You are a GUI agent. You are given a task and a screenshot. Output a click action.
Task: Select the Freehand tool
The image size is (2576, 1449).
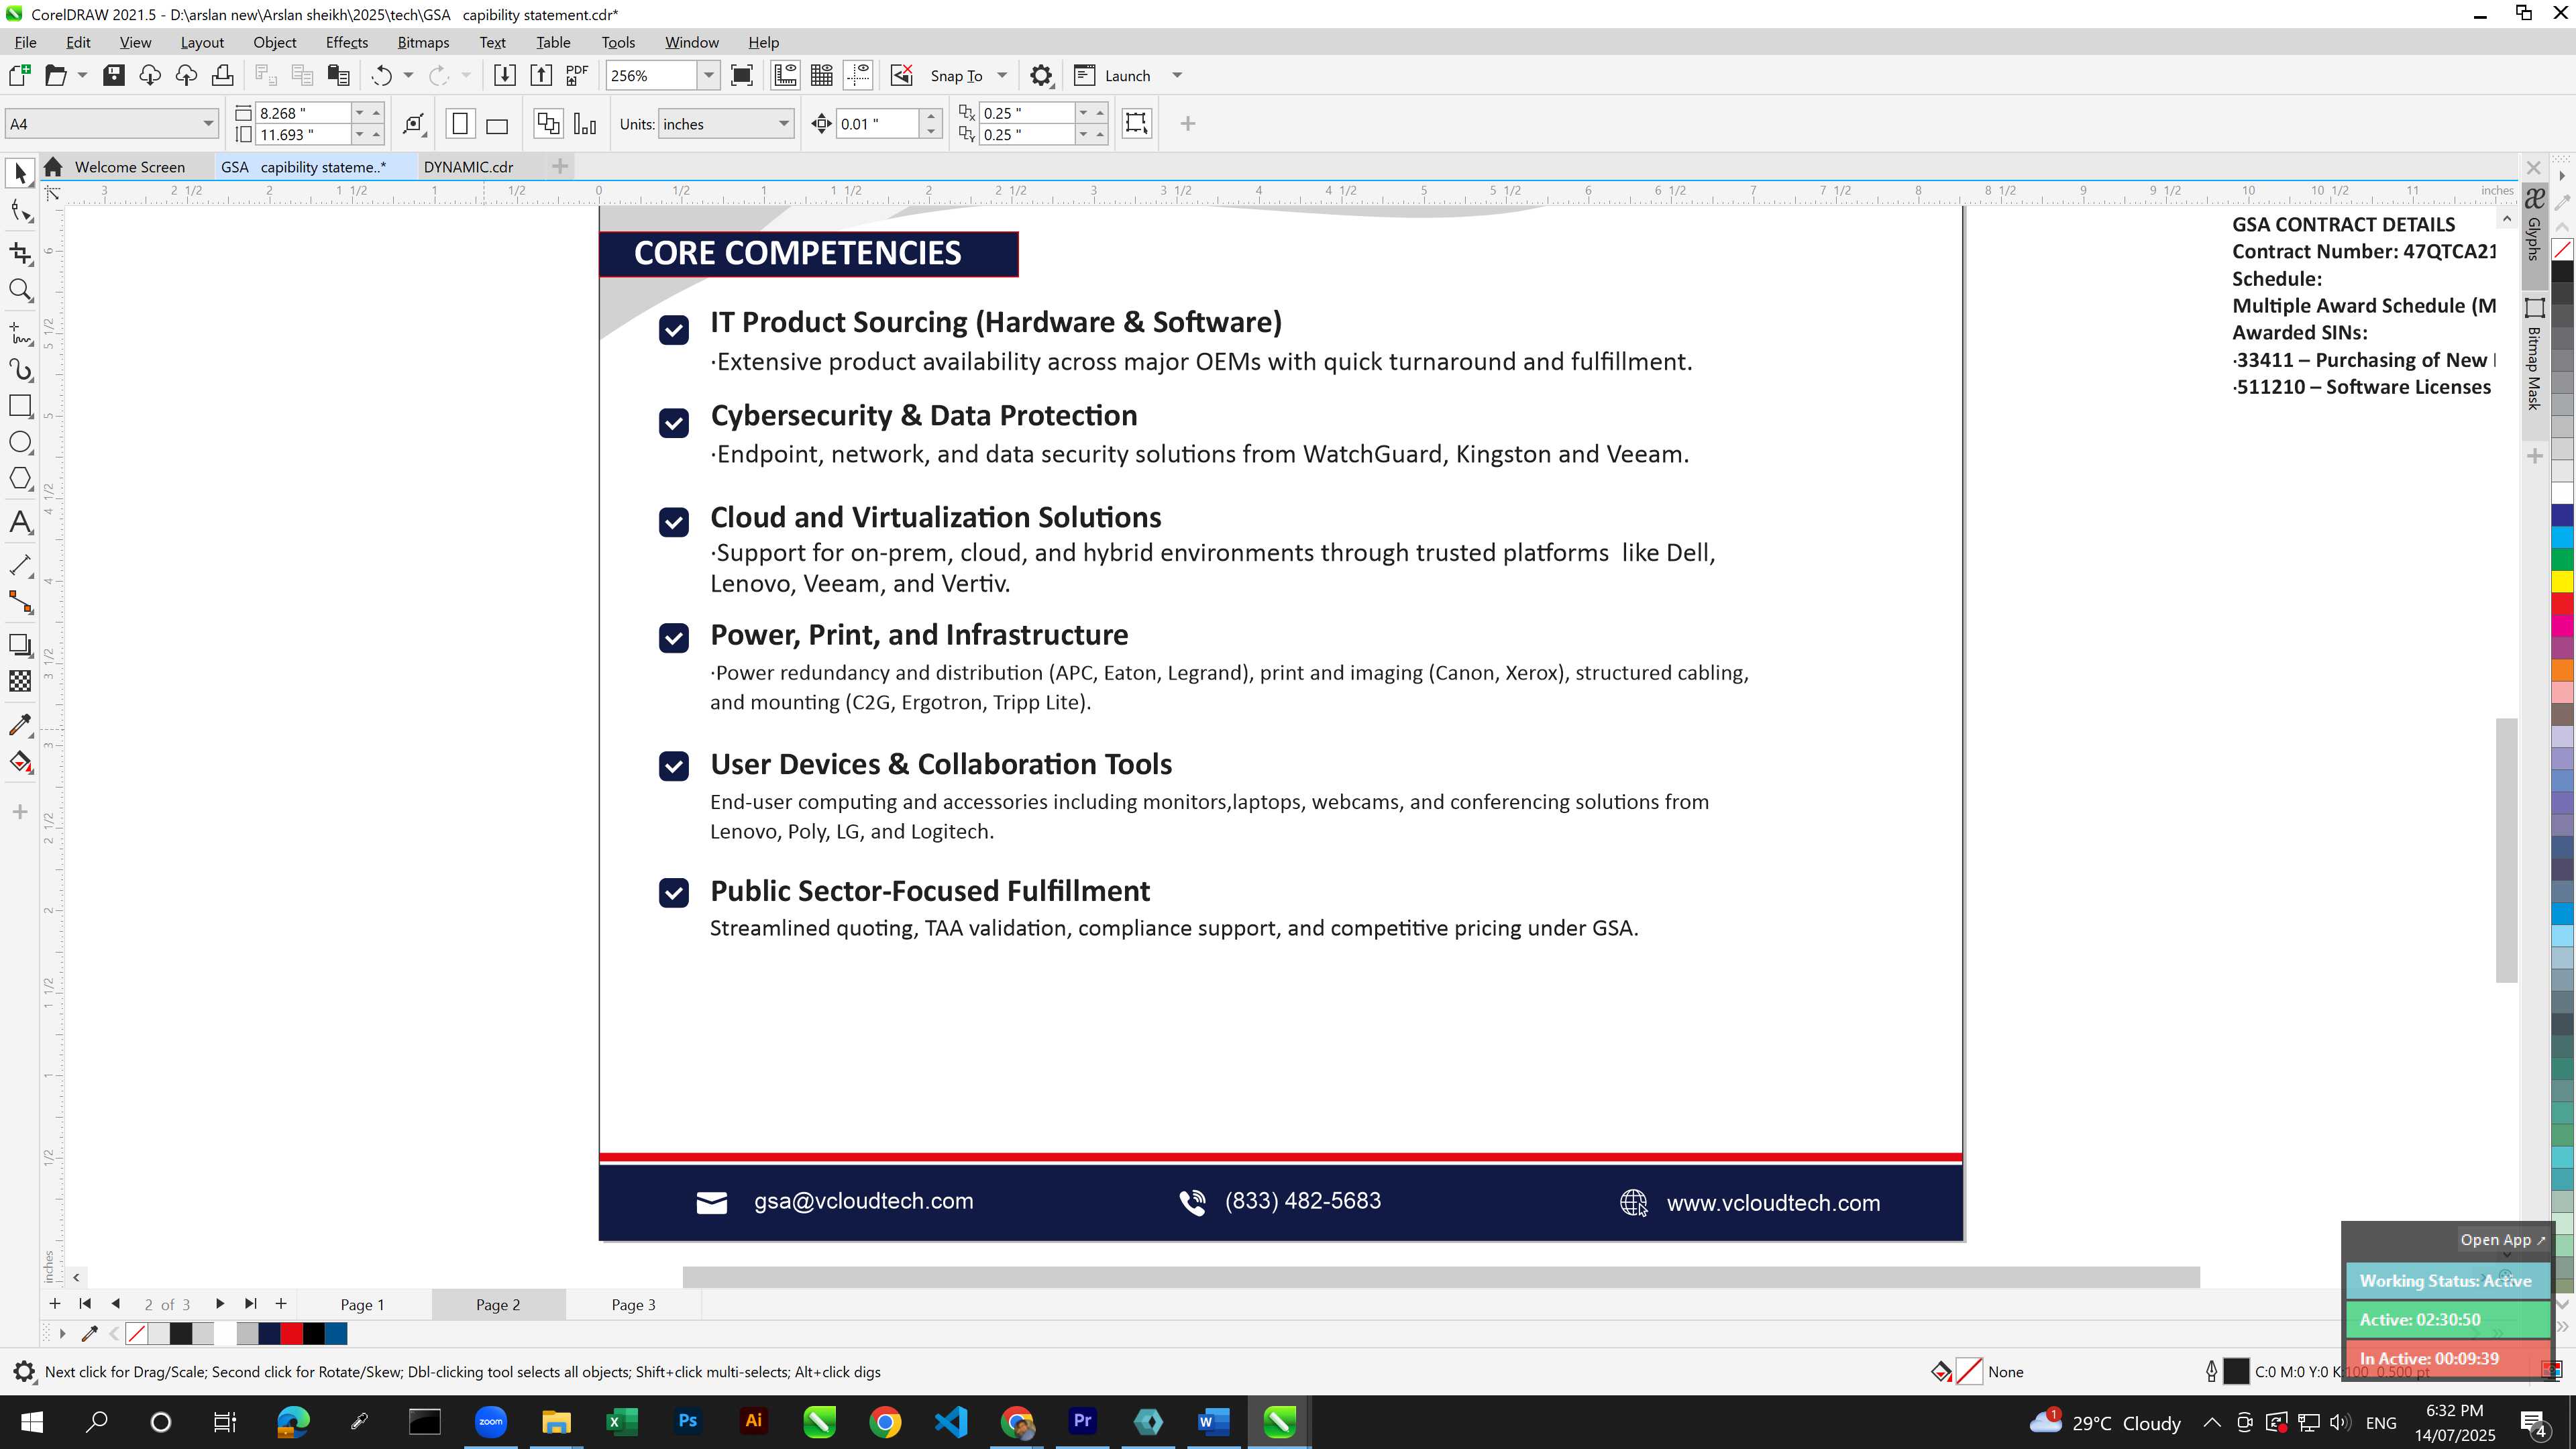(20, 334)
